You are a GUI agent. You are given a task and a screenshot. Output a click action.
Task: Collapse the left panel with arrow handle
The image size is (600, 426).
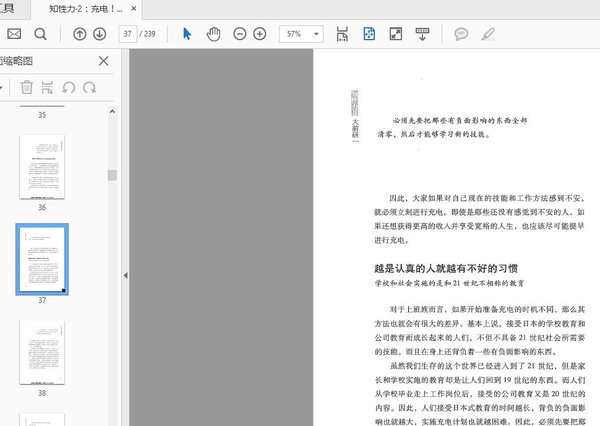pyautogui.click(x=125, y=275)
